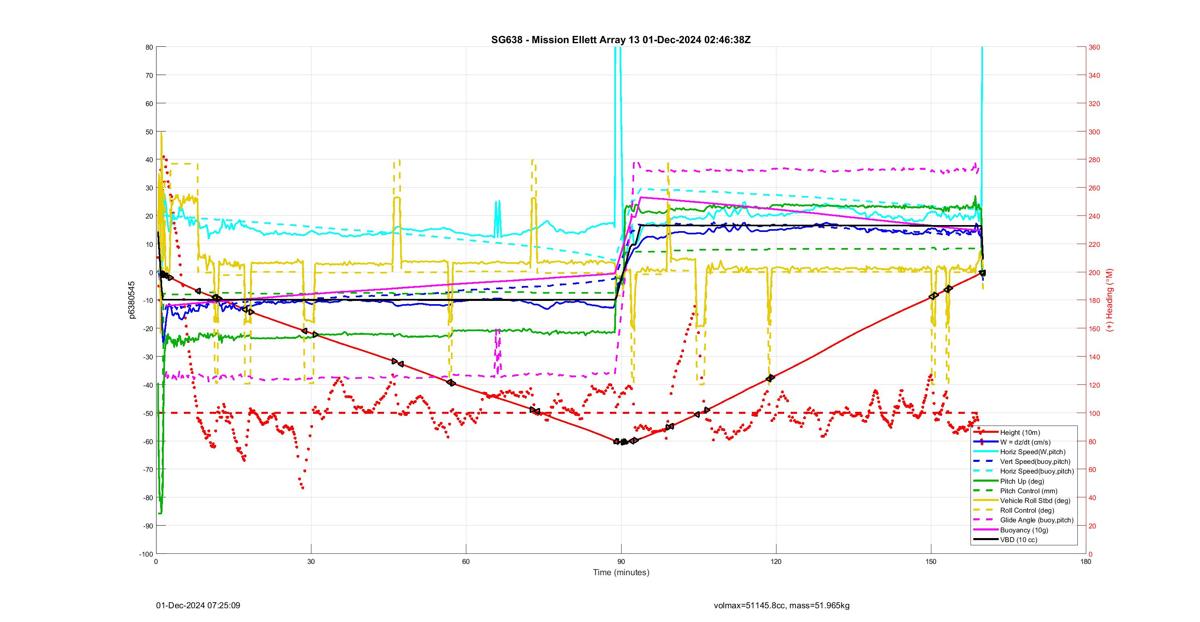Click the height marker at plot end near time 160

[x=983, y=272]
